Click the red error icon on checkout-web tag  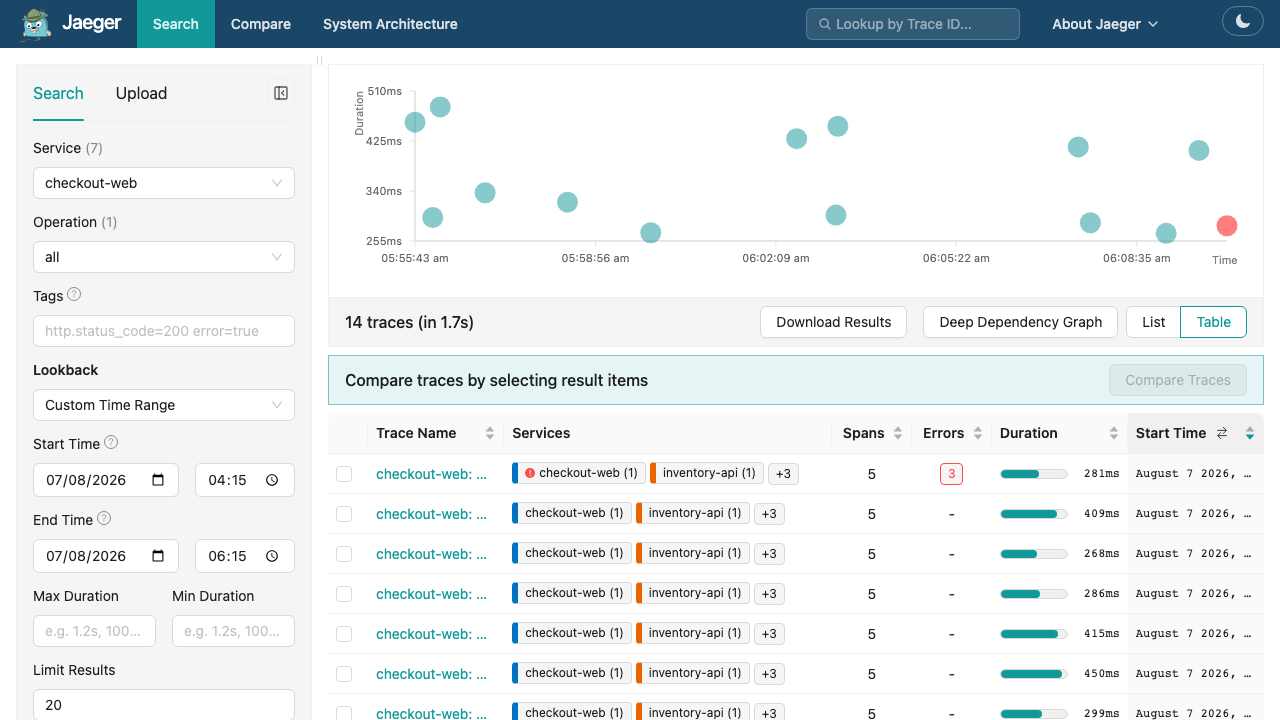(x=530, y=473)
